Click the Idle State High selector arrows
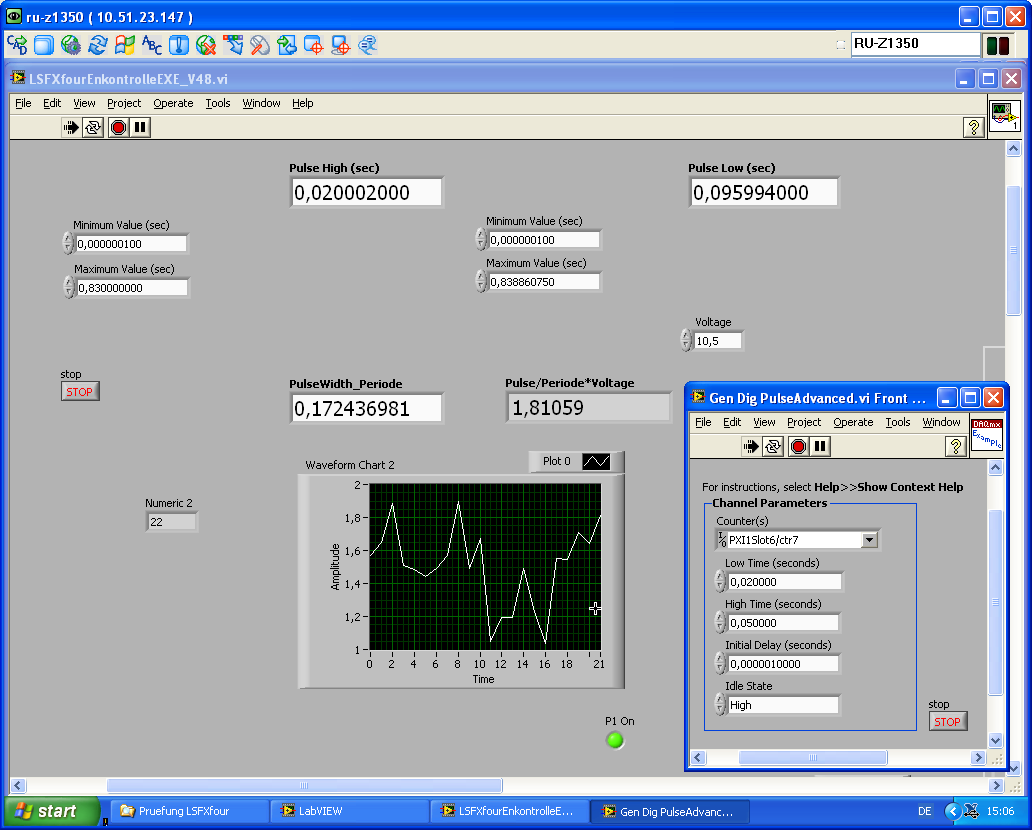The image size is (1032, 830). (x=720, y=705)
